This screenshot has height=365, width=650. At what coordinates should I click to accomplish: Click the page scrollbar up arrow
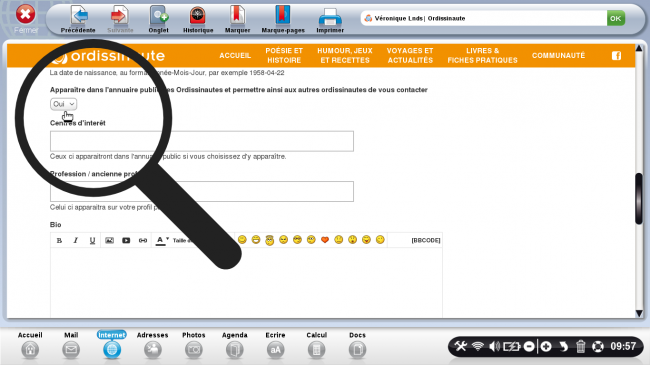coord(639,49)
